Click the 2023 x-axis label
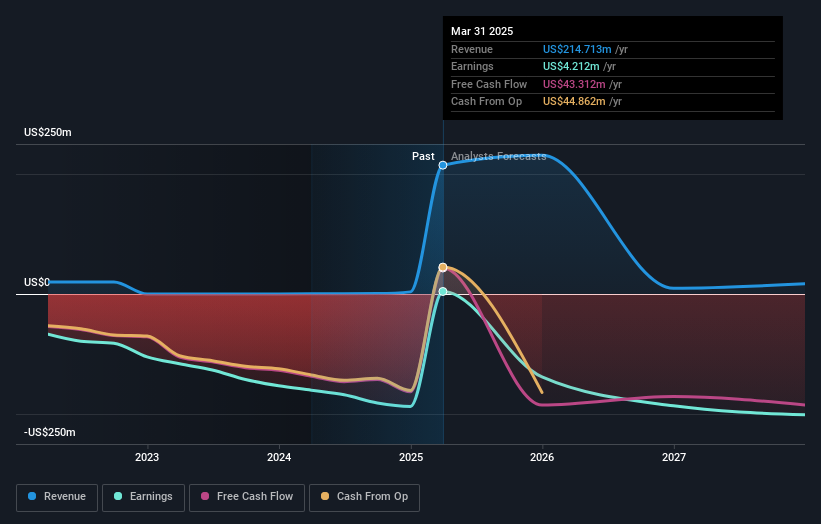Viewport: 821px width, 524px height. pyautogui.click(x=147, y=458)
